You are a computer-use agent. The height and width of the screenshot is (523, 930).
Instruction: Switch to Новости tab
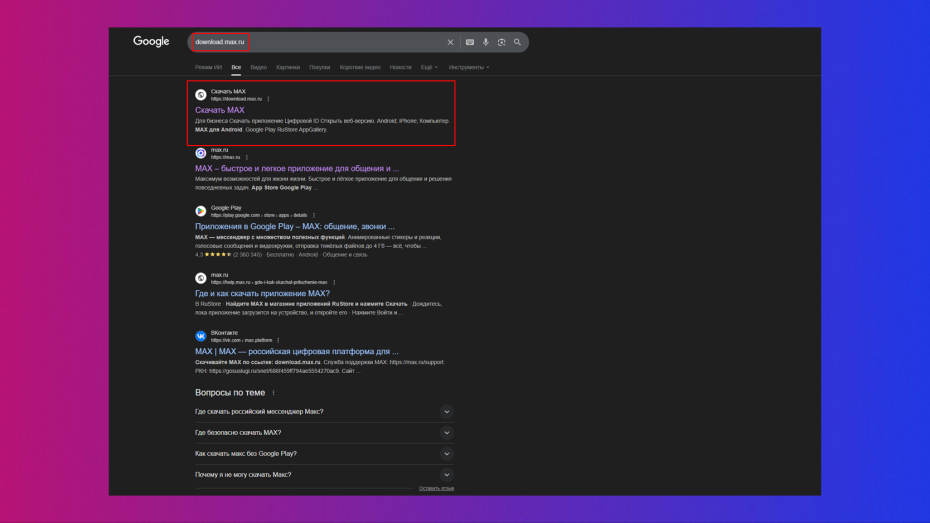click(x=400, y=68)
